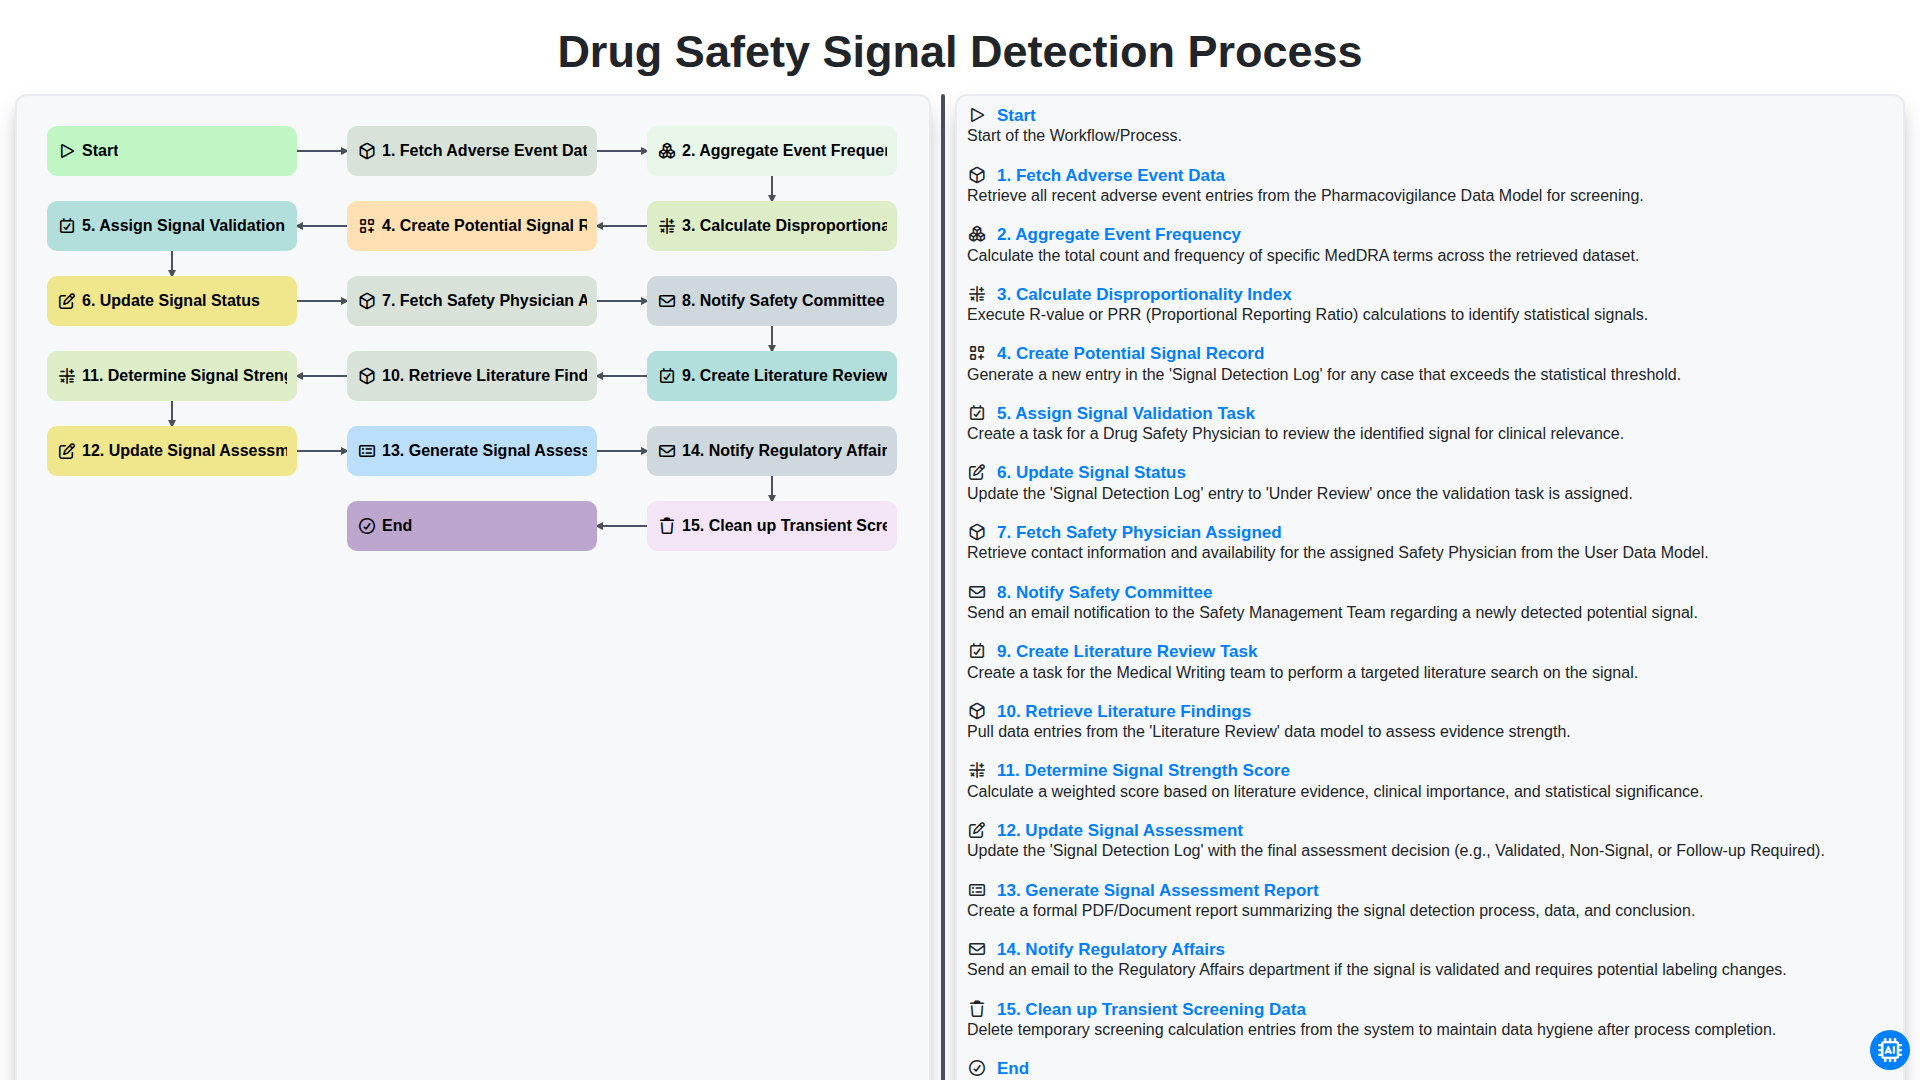Click the trash icon in Clean up Transient node
This screenshot has height=1080, width=1920.
click(x=667, y=526)
